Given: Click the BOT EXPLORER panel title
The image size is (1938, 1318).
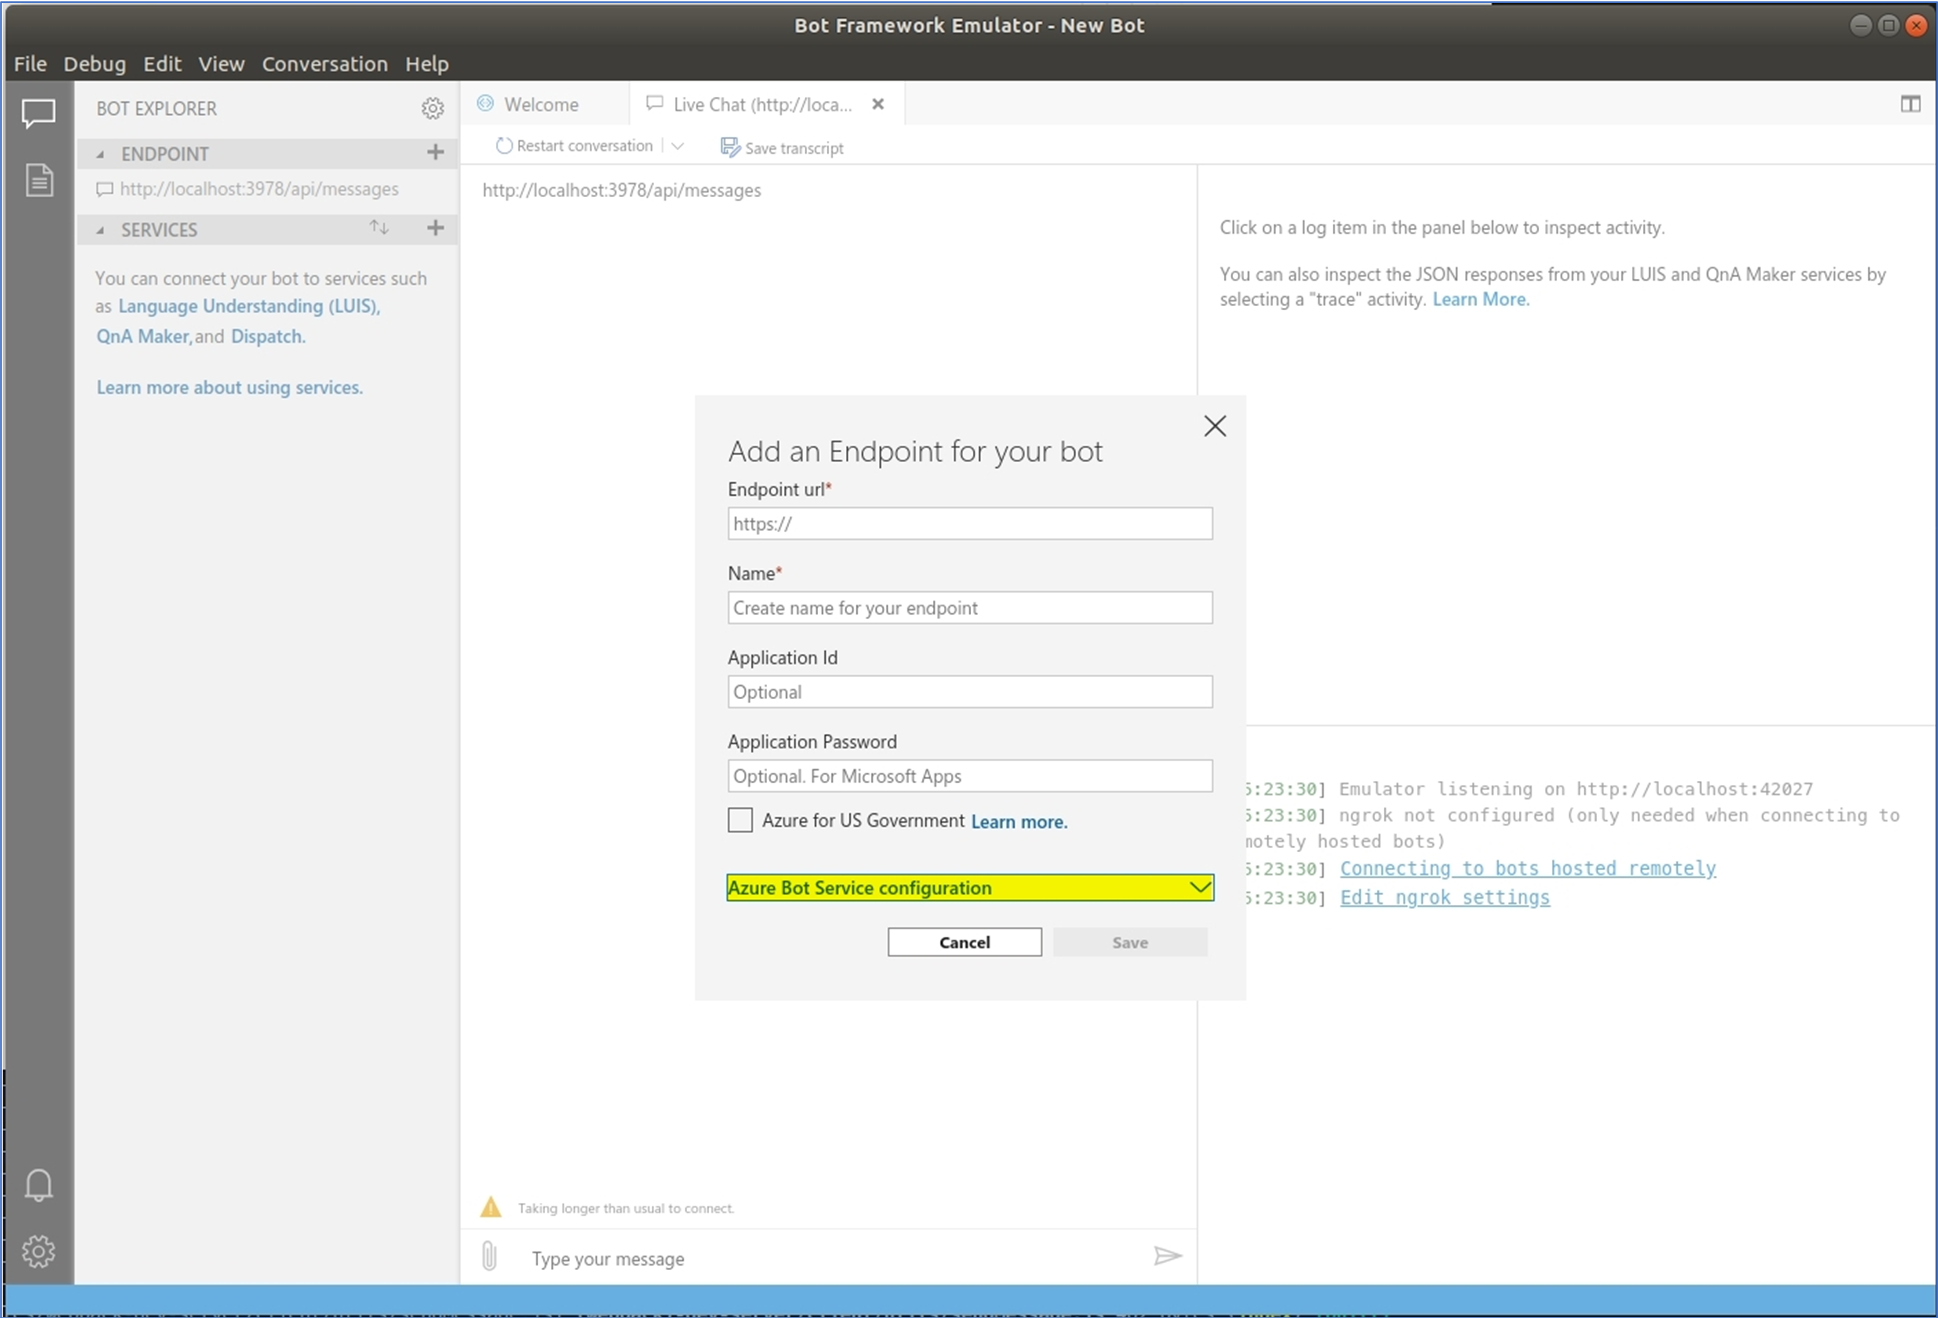Looking at the screenshot, I should (x=156, y=108).
